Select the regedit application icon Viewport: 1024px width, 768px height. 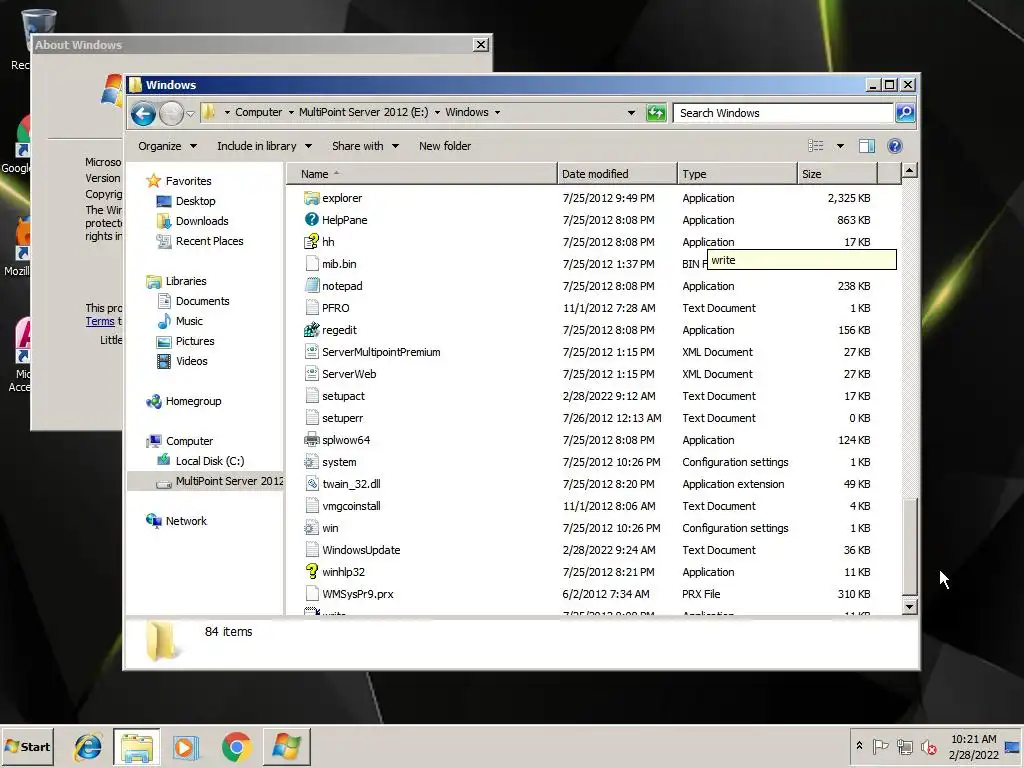(x=312, y=330)
